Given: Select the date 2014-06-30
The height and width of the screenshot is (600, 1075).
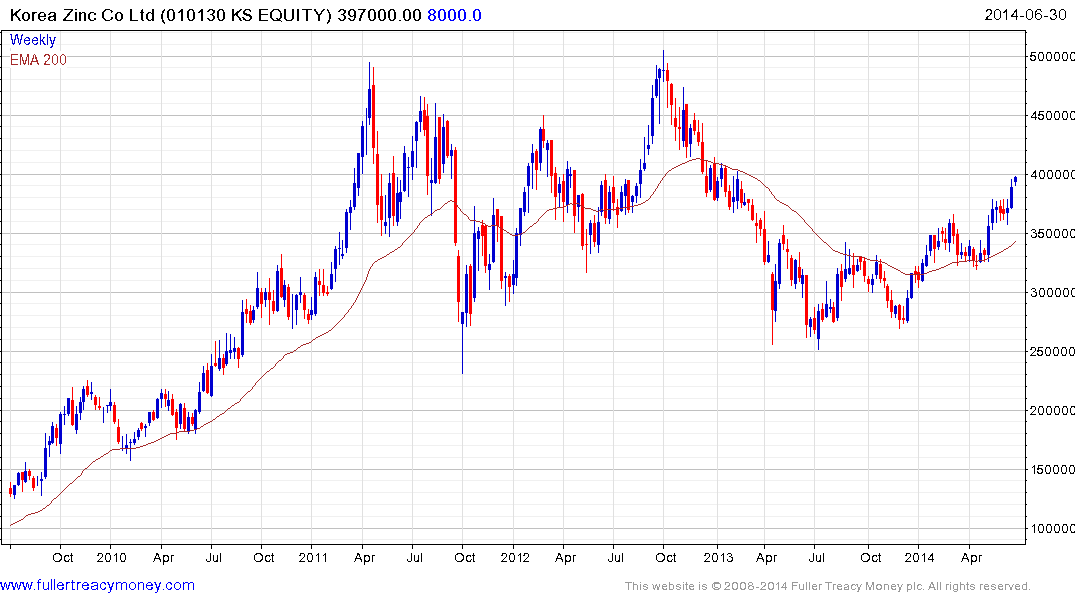Looking at the screenshot, I should click(x=1026, y=14).
